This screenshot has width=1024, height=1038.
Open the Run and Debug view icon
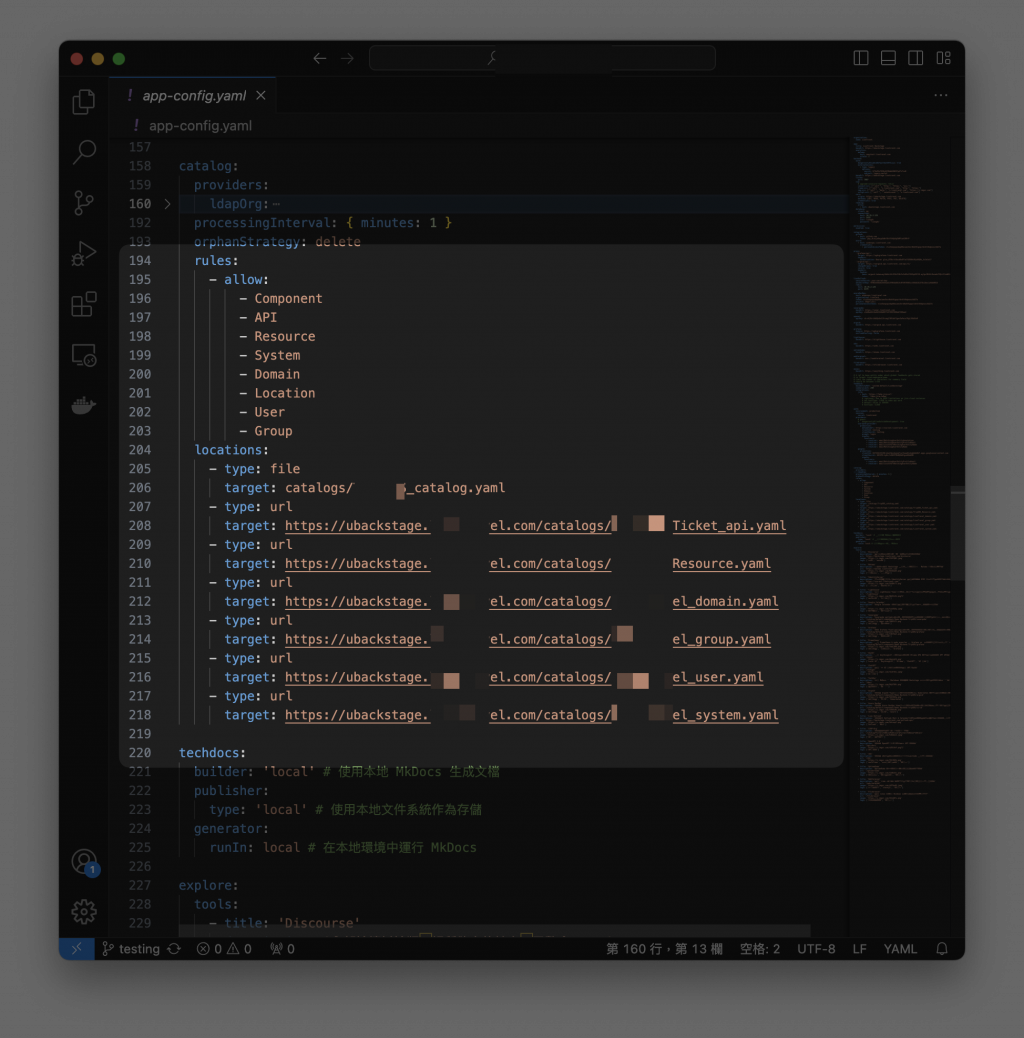pyautogui.click(x=83, y=254)
